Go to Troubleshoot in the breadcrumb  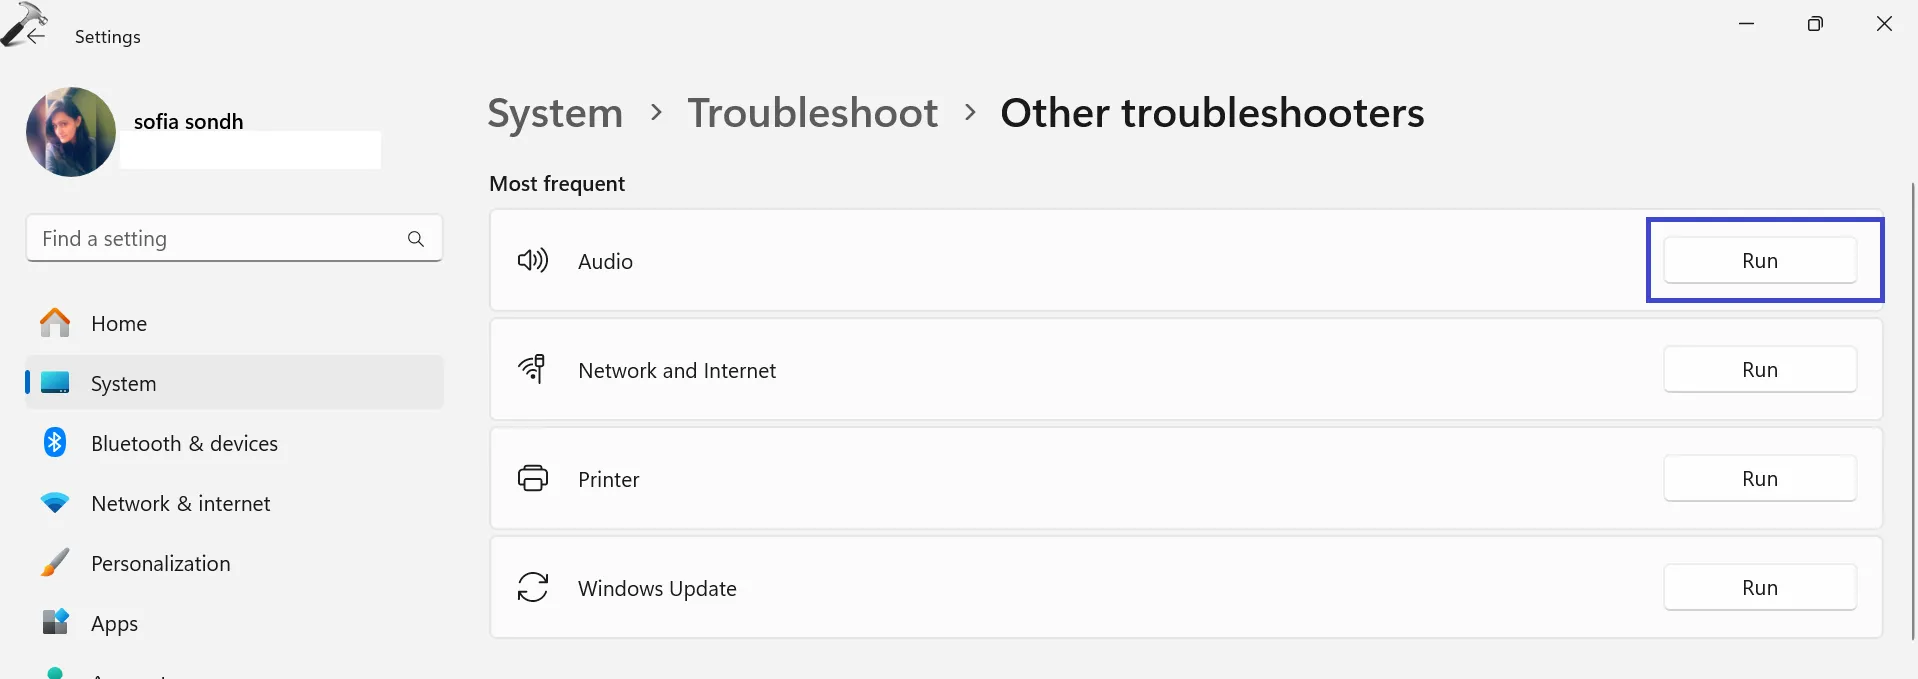point(812,114)
